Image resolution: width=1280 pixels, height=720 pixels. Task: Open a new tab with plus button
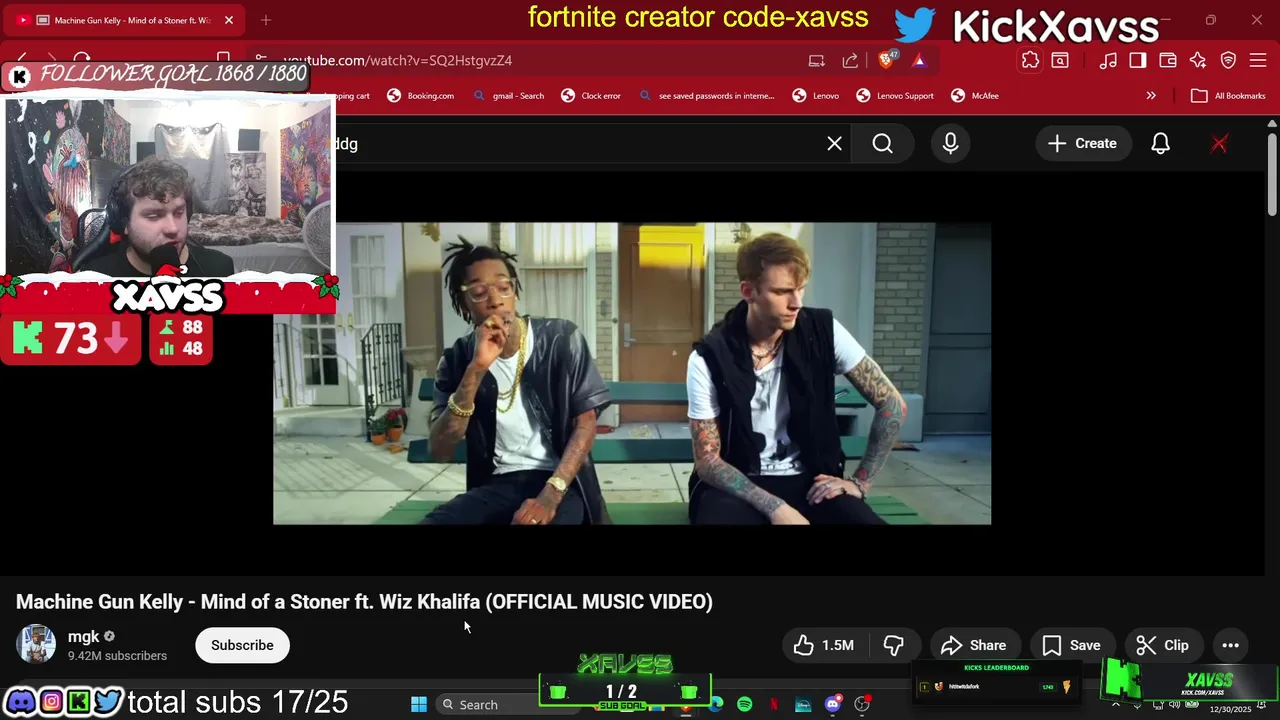266,20
